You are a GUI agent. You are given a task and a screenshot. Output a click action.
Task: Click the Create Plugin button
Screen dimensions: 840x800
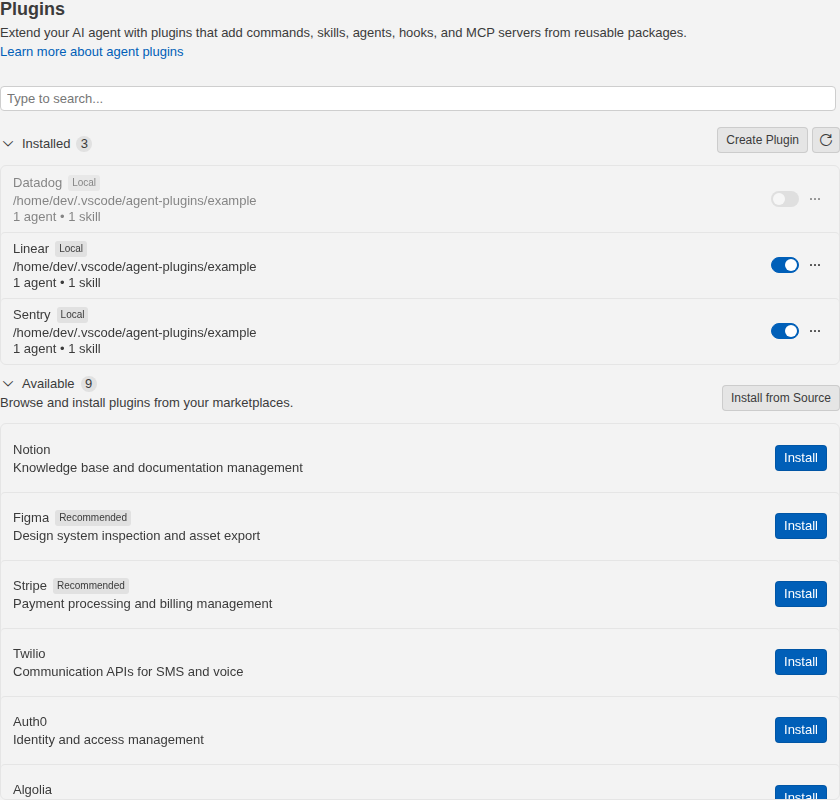click(x=762, y=140)
